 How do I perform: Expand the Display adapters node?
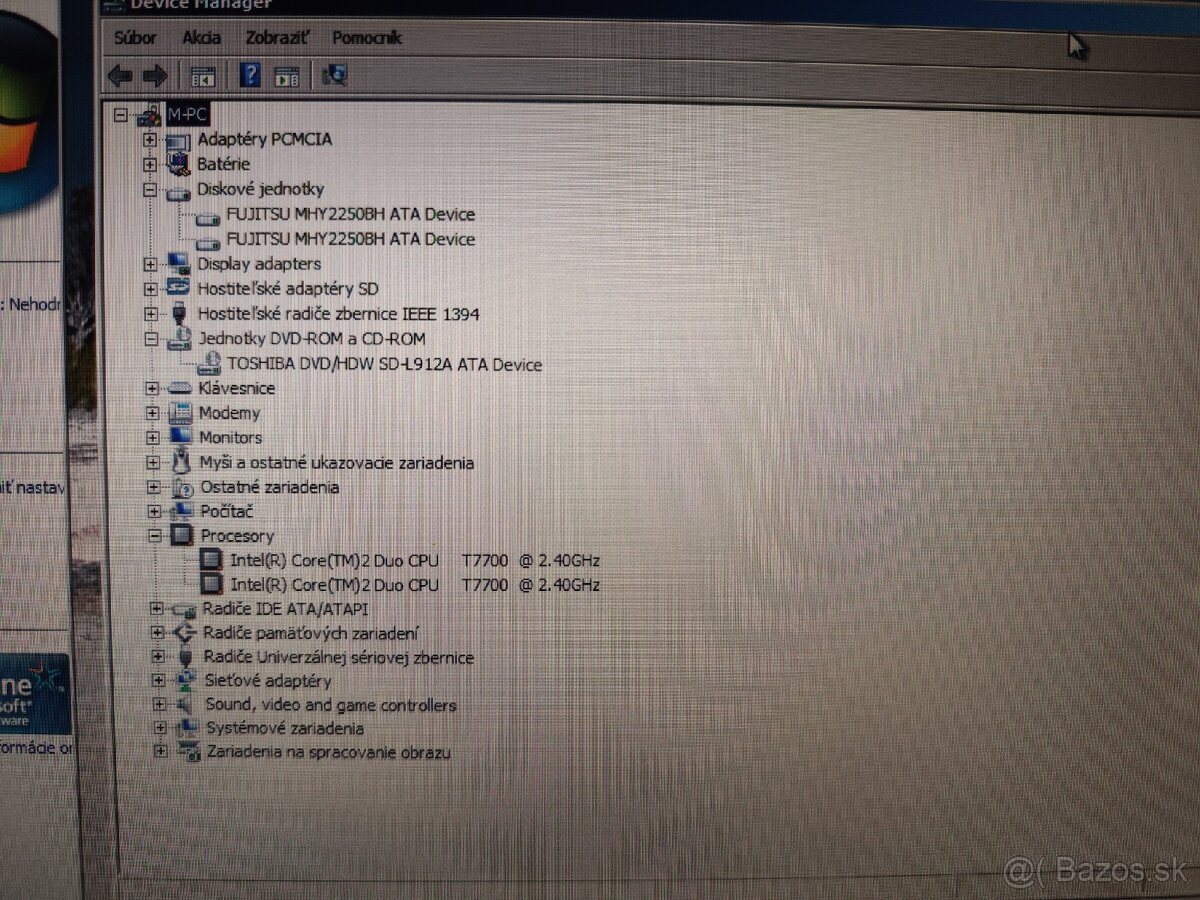(x=150, y=264)
